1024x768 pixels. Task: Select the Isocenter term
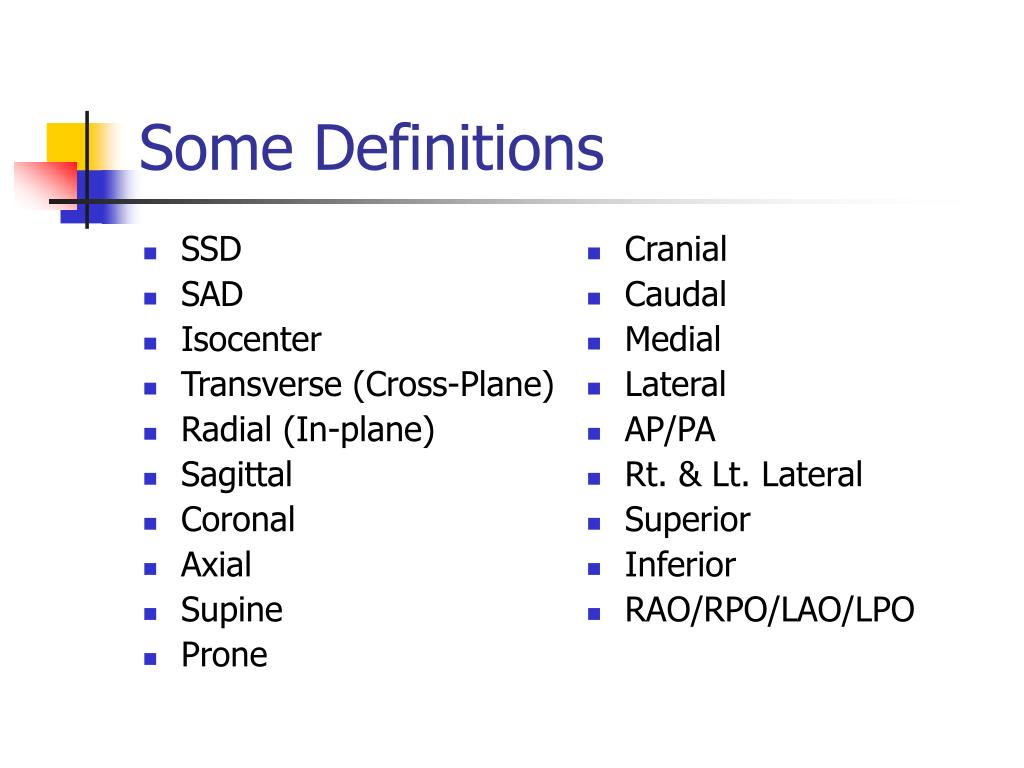[x=251, y=340]
